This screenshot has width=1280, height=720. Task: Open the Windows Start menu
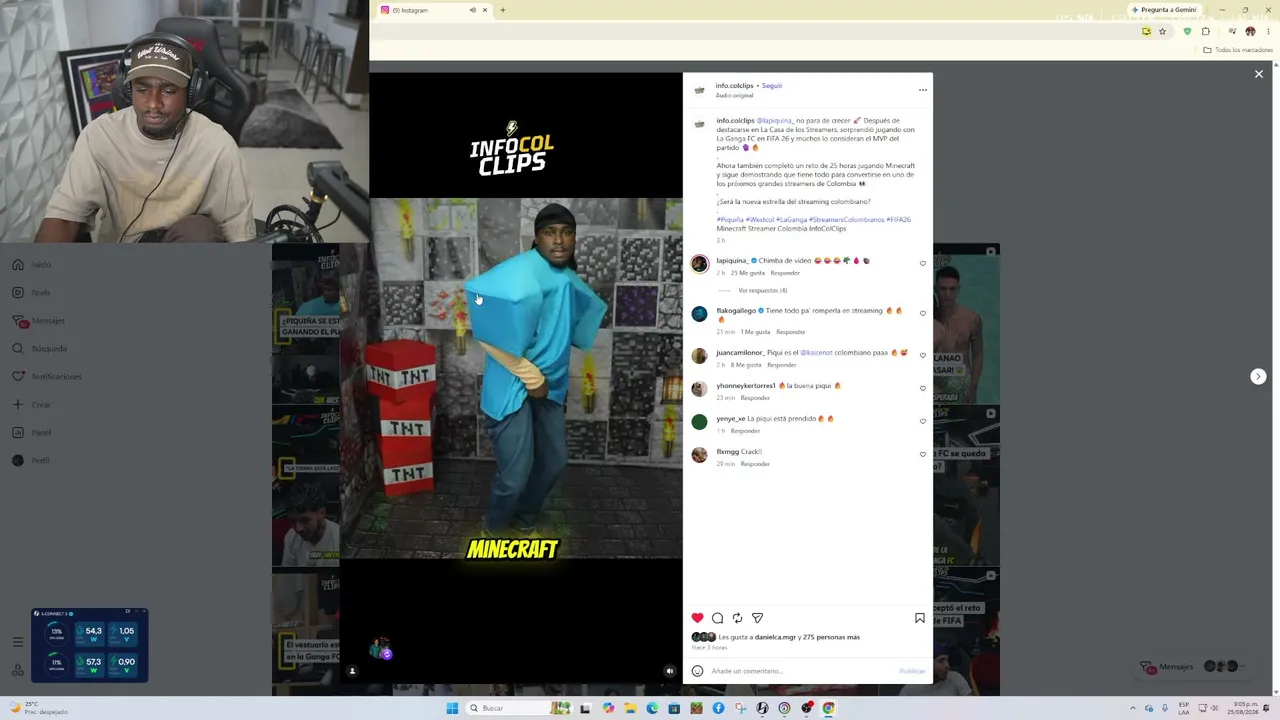(x=452, y=708)
